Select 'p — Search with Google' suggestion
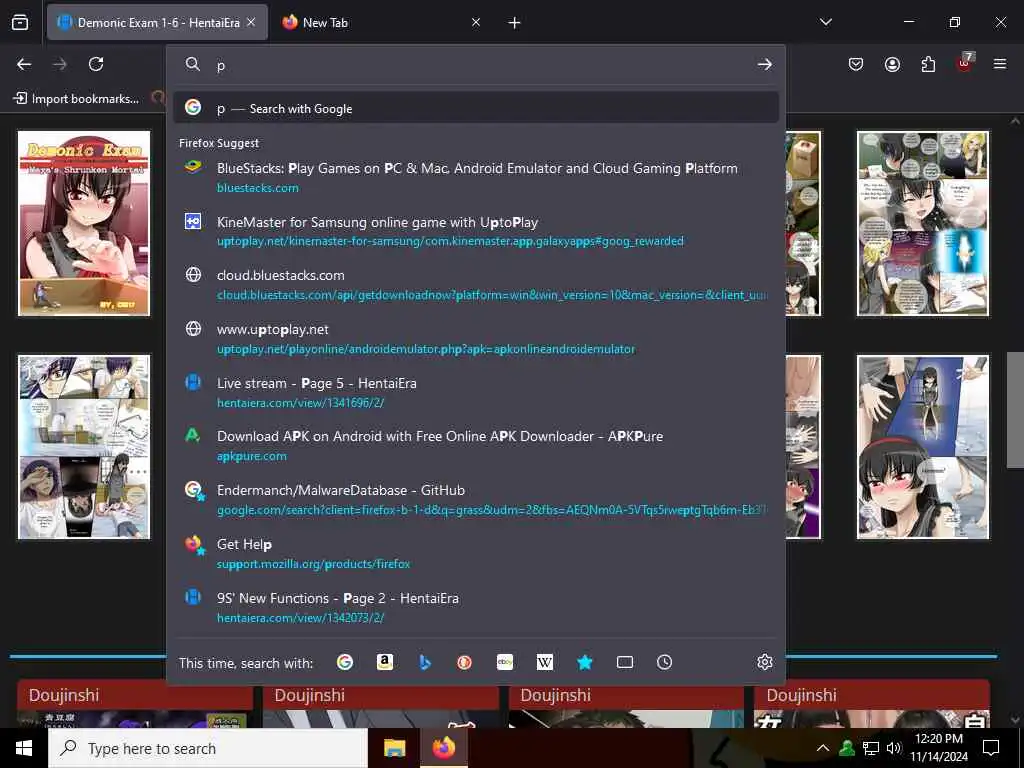Image resolution: width=1024 pixels, height=768 pixels. coord(476,108)
